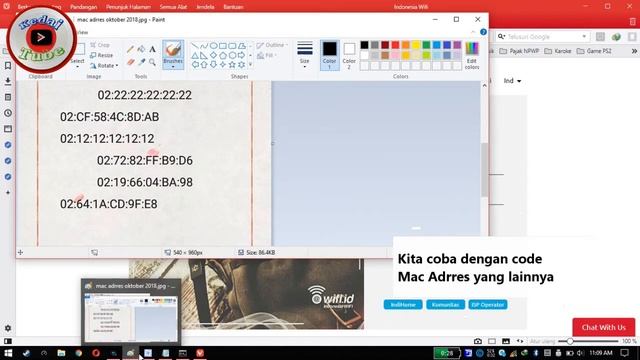The image size is (640, 360).
Task: Show more bookmarks bar overflow chevron
Action: tap(634, 51)
